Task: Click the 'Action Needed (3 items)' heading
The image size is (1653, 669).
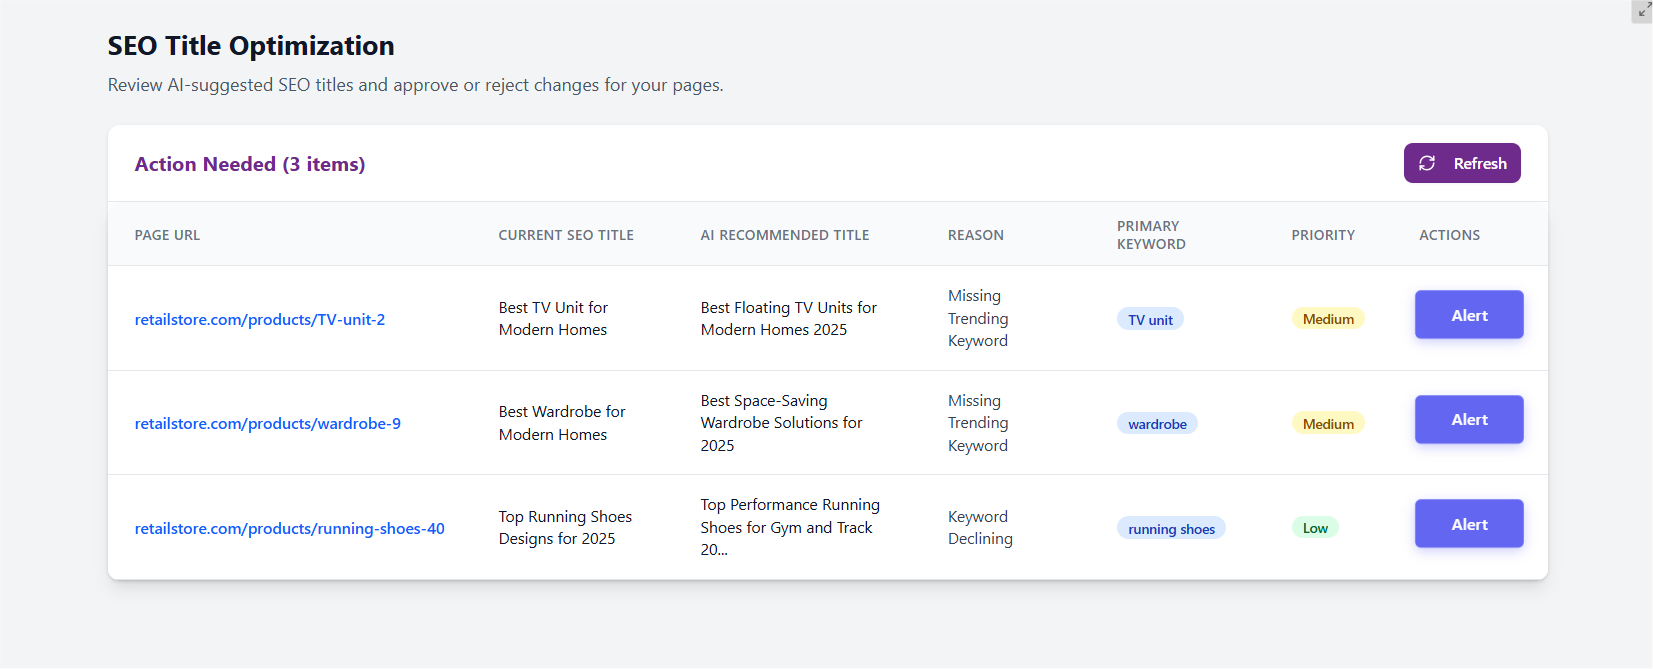Action: (x=250, y=164)
